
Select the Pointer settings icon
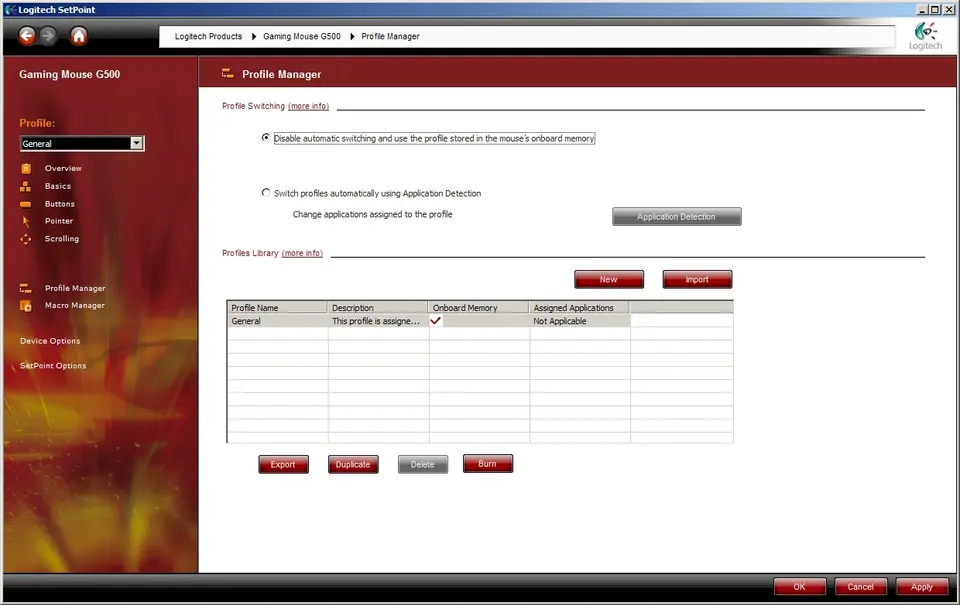point(26,221)
